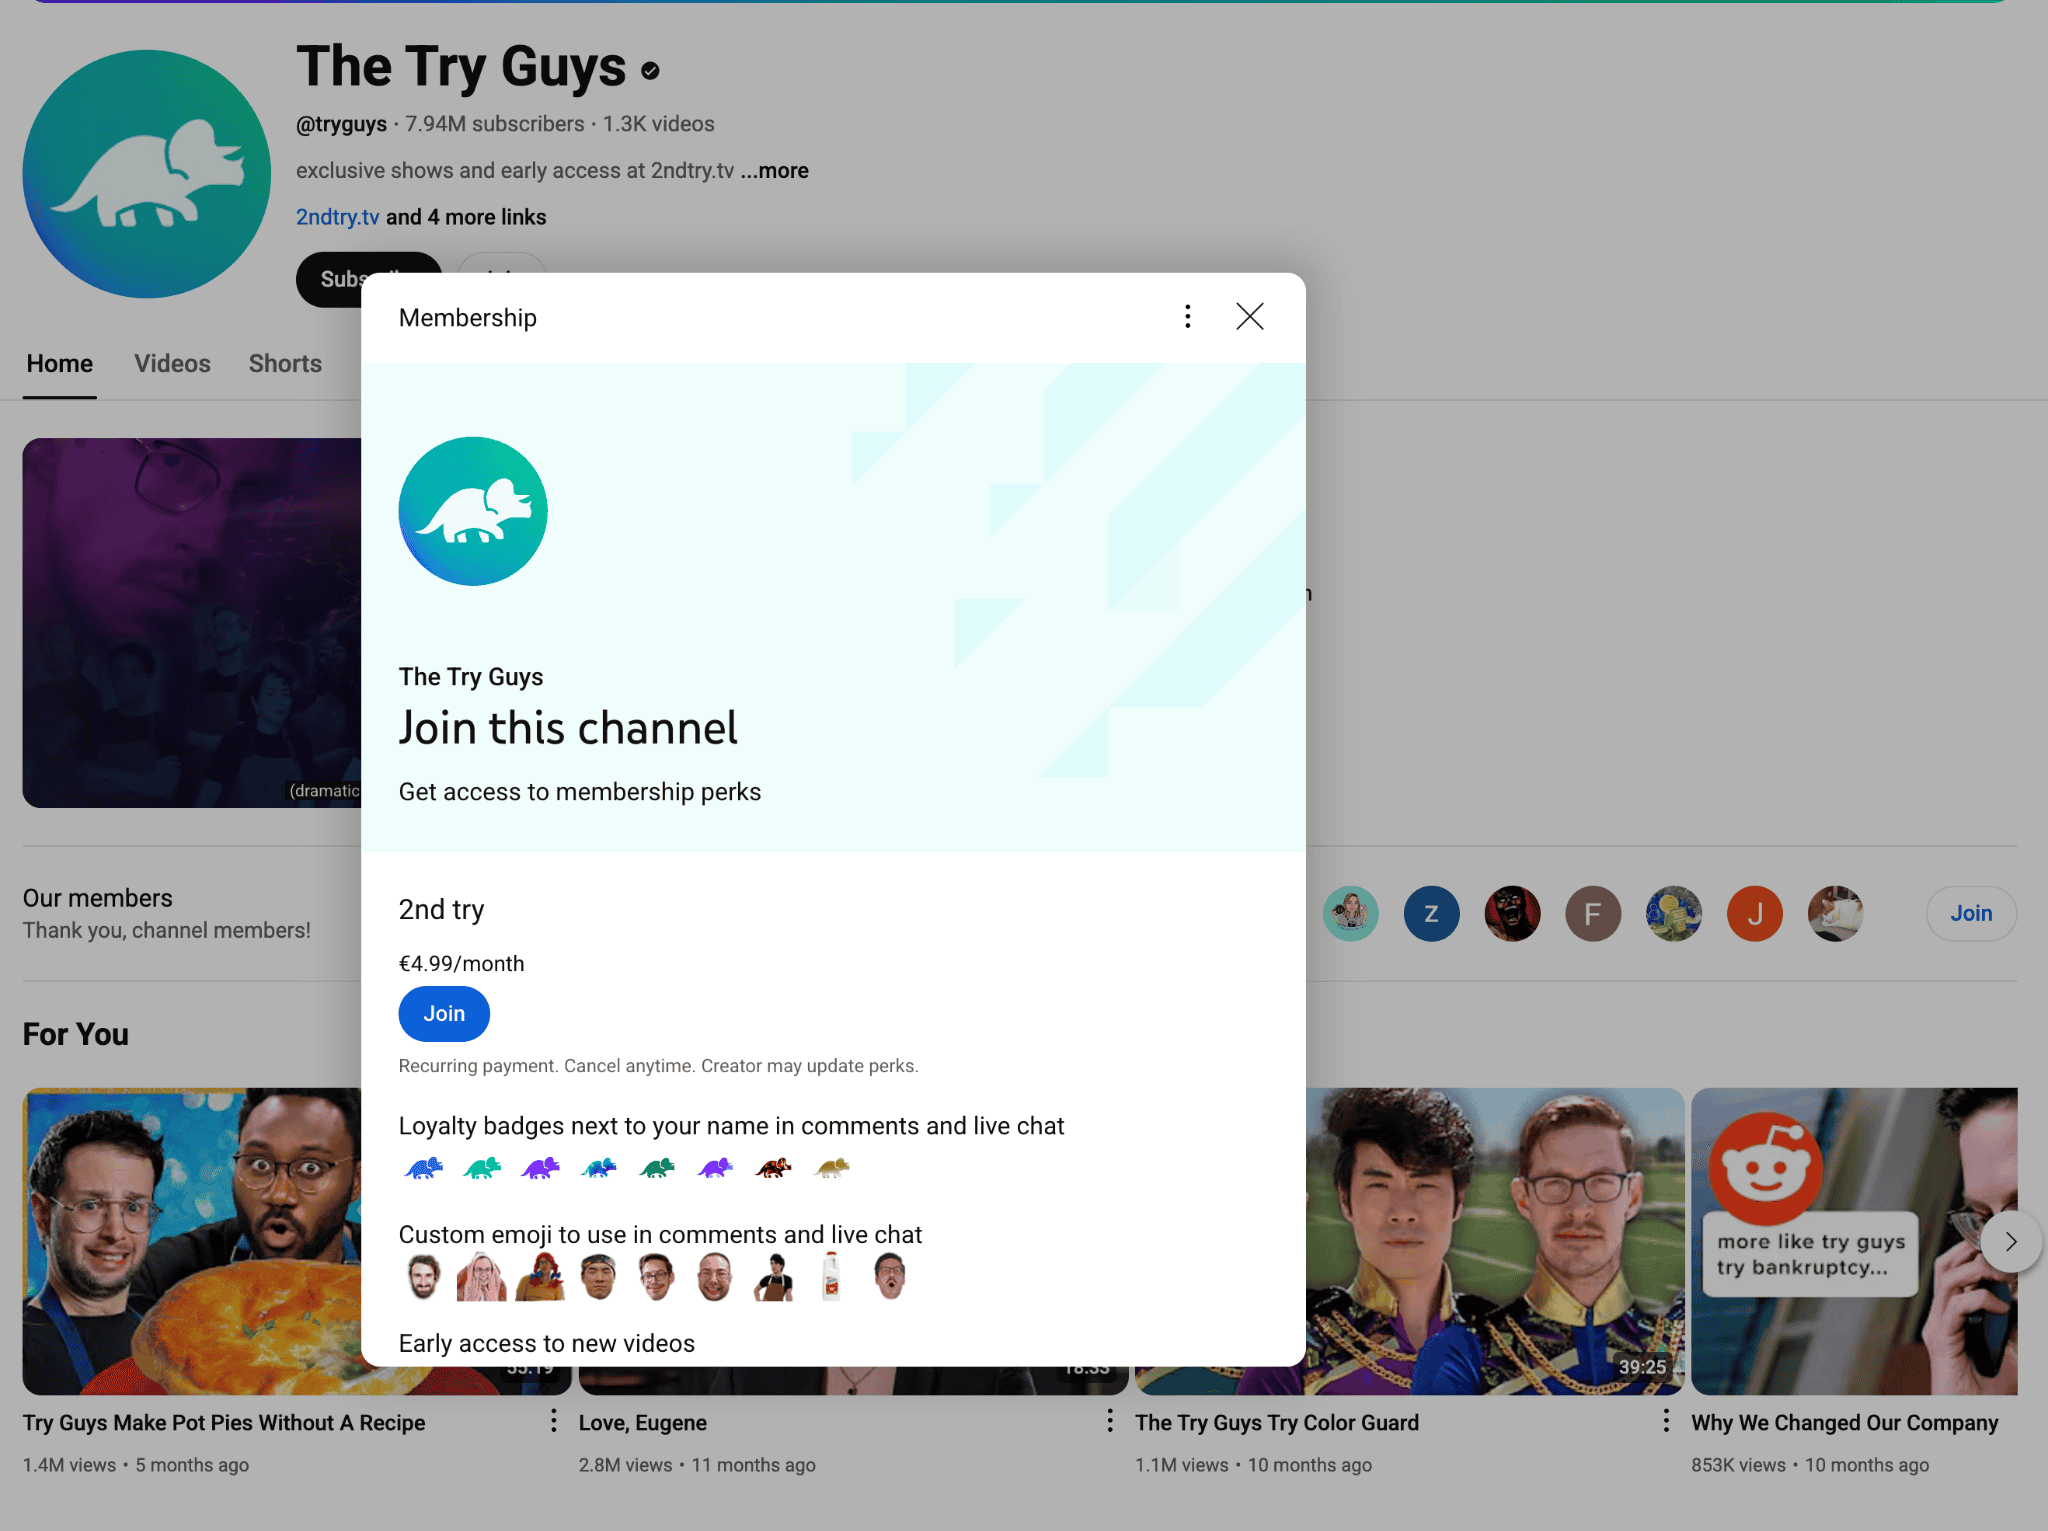The width and height of the screenshot is (2048, 1531).
Task: Click the next arrow on For You carousel
Action: (x=2011, y=1242)
